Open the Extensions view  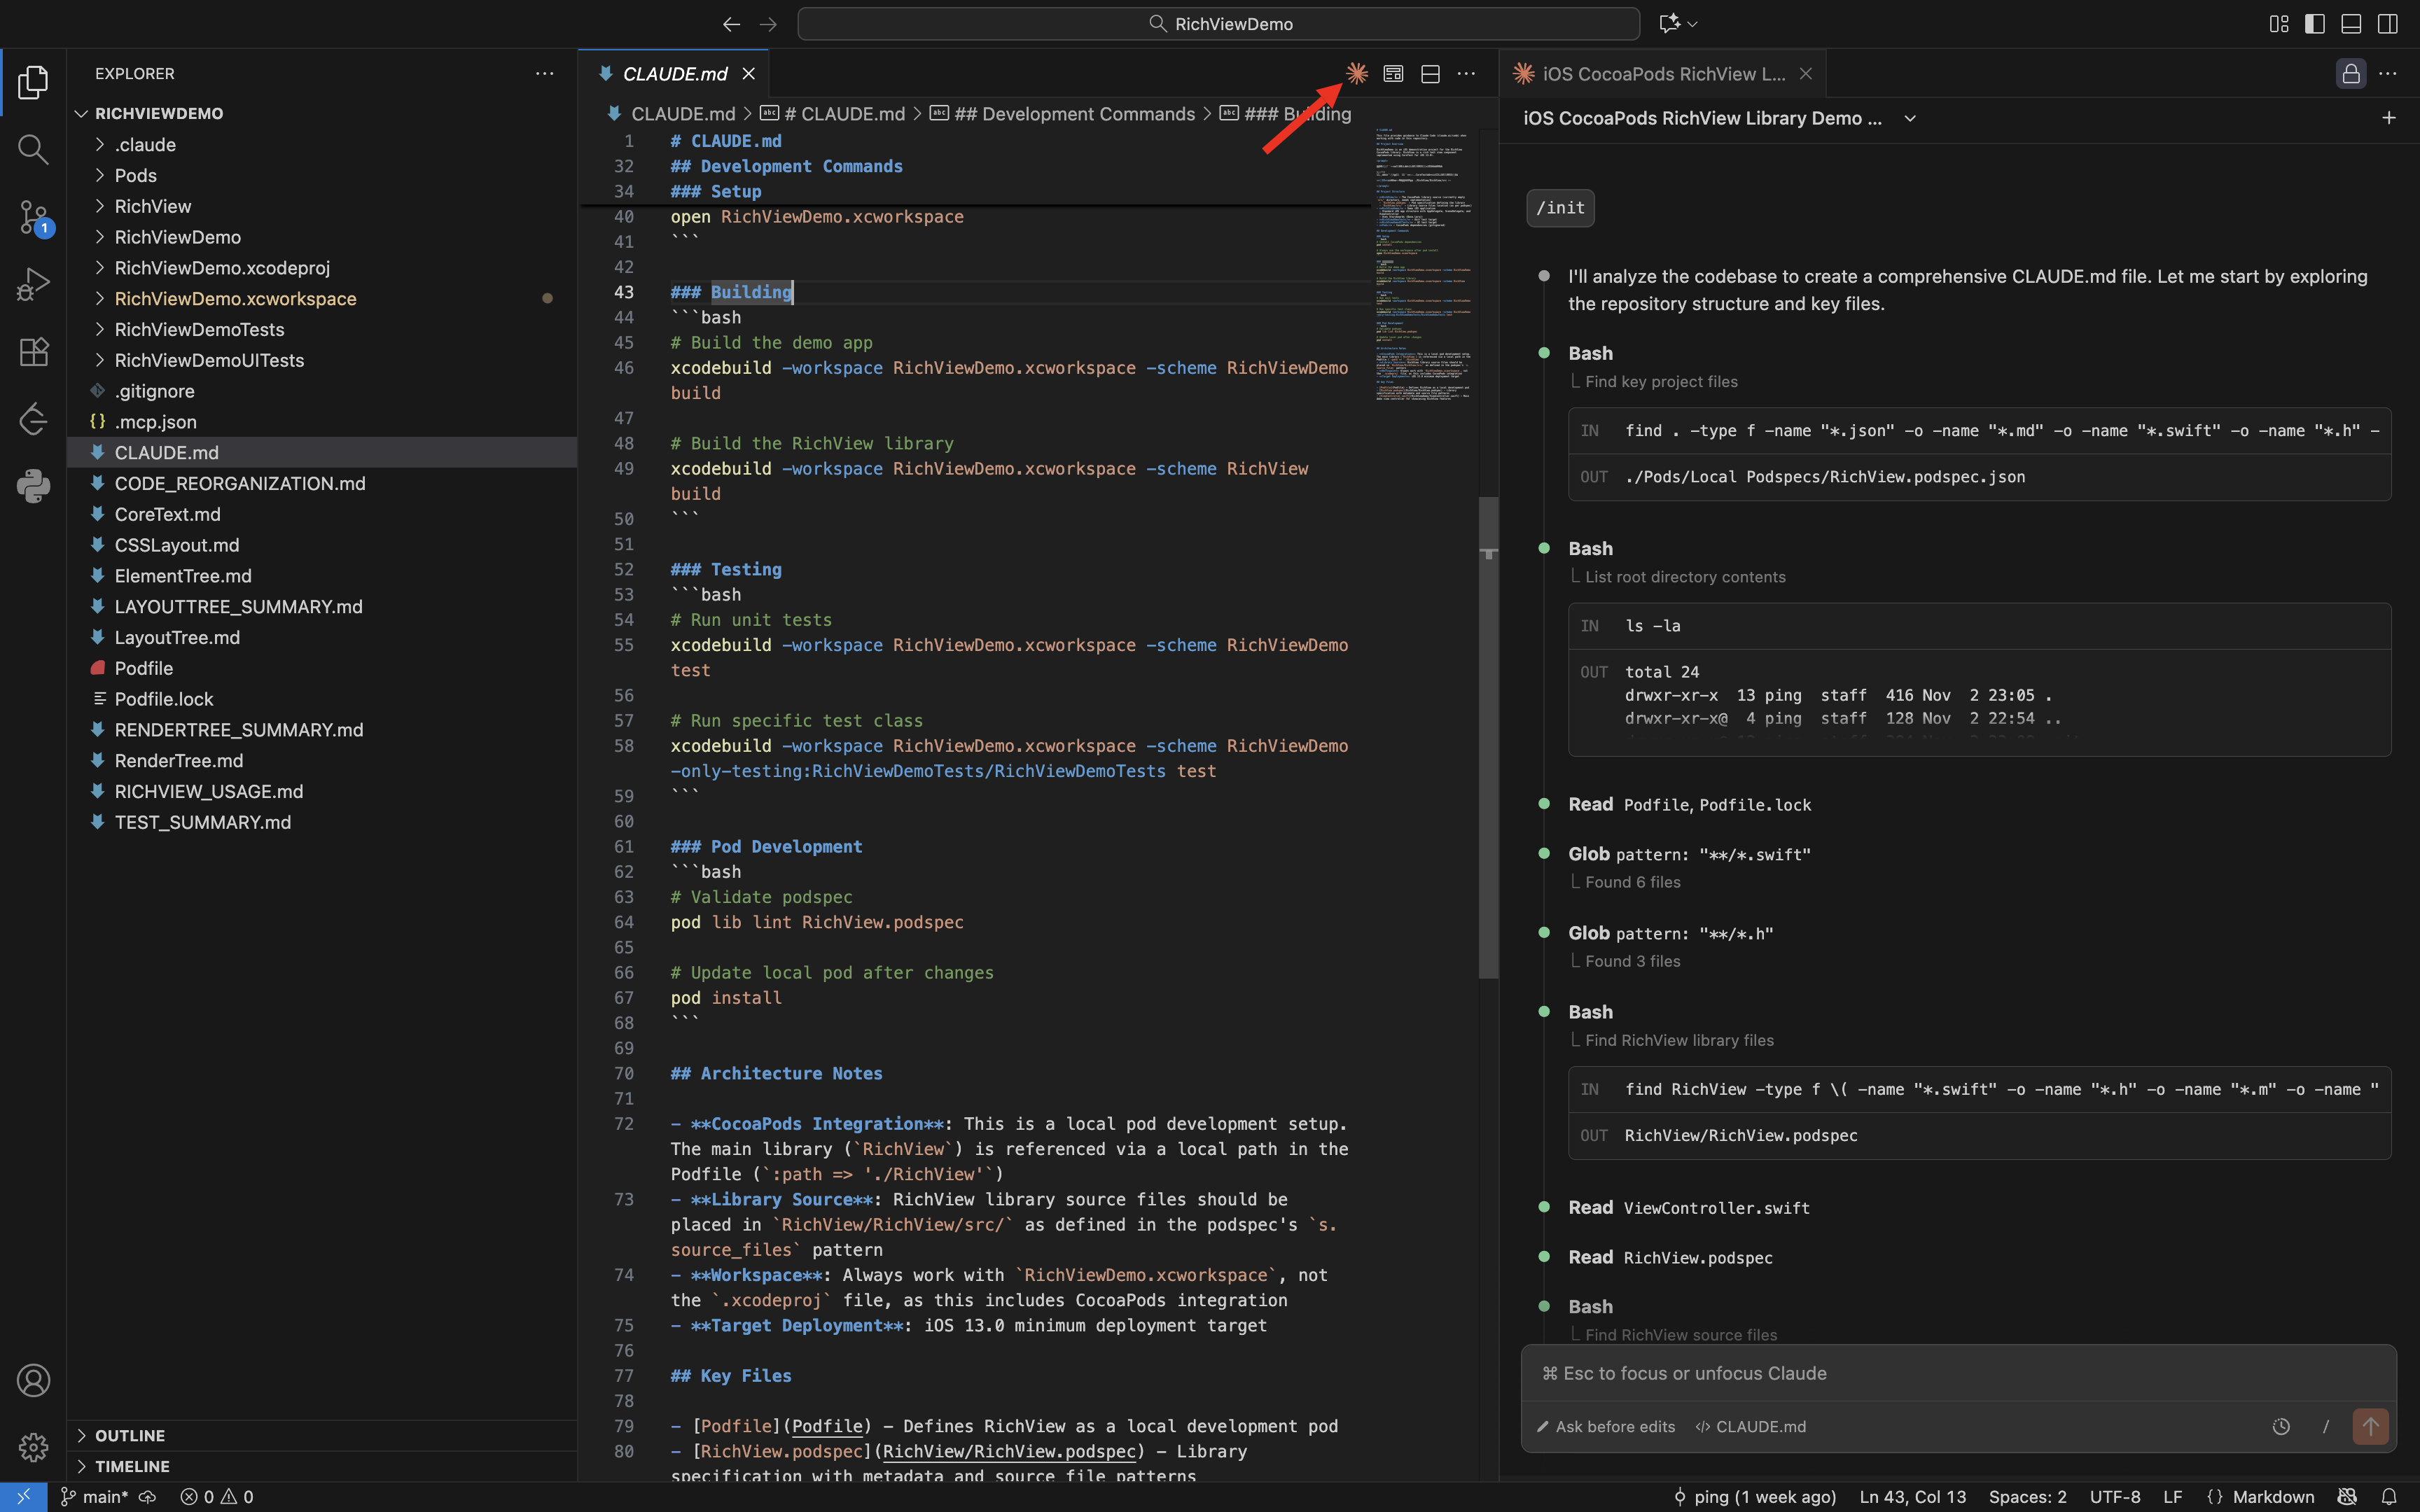pos(33,351)
